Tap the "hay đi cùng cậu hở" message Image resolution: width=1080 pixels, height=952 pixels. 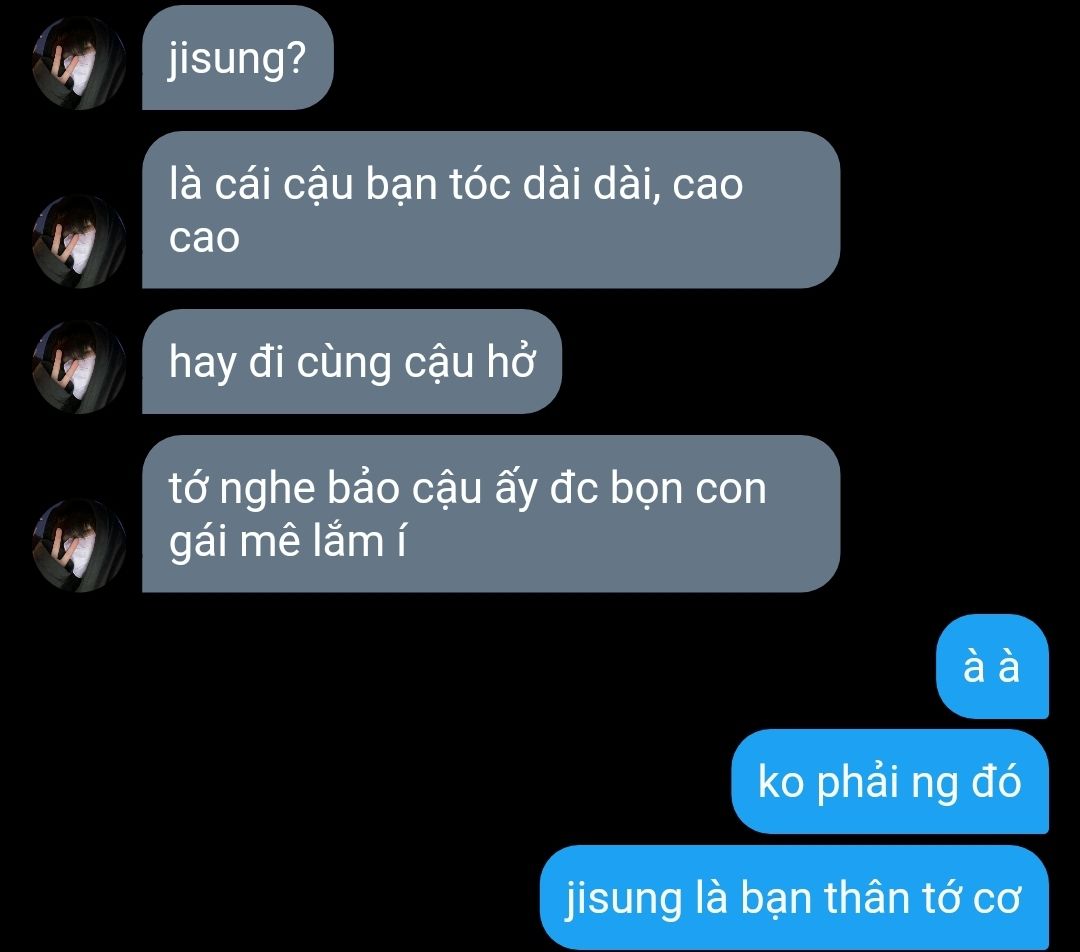(352, 362)
